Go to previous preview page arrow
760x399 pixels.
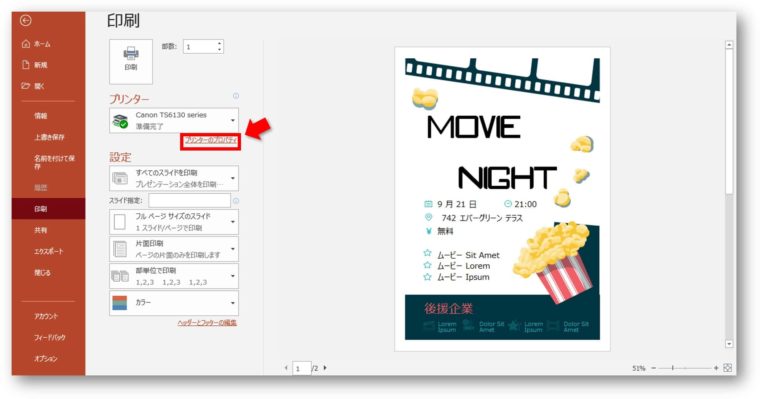286,368
